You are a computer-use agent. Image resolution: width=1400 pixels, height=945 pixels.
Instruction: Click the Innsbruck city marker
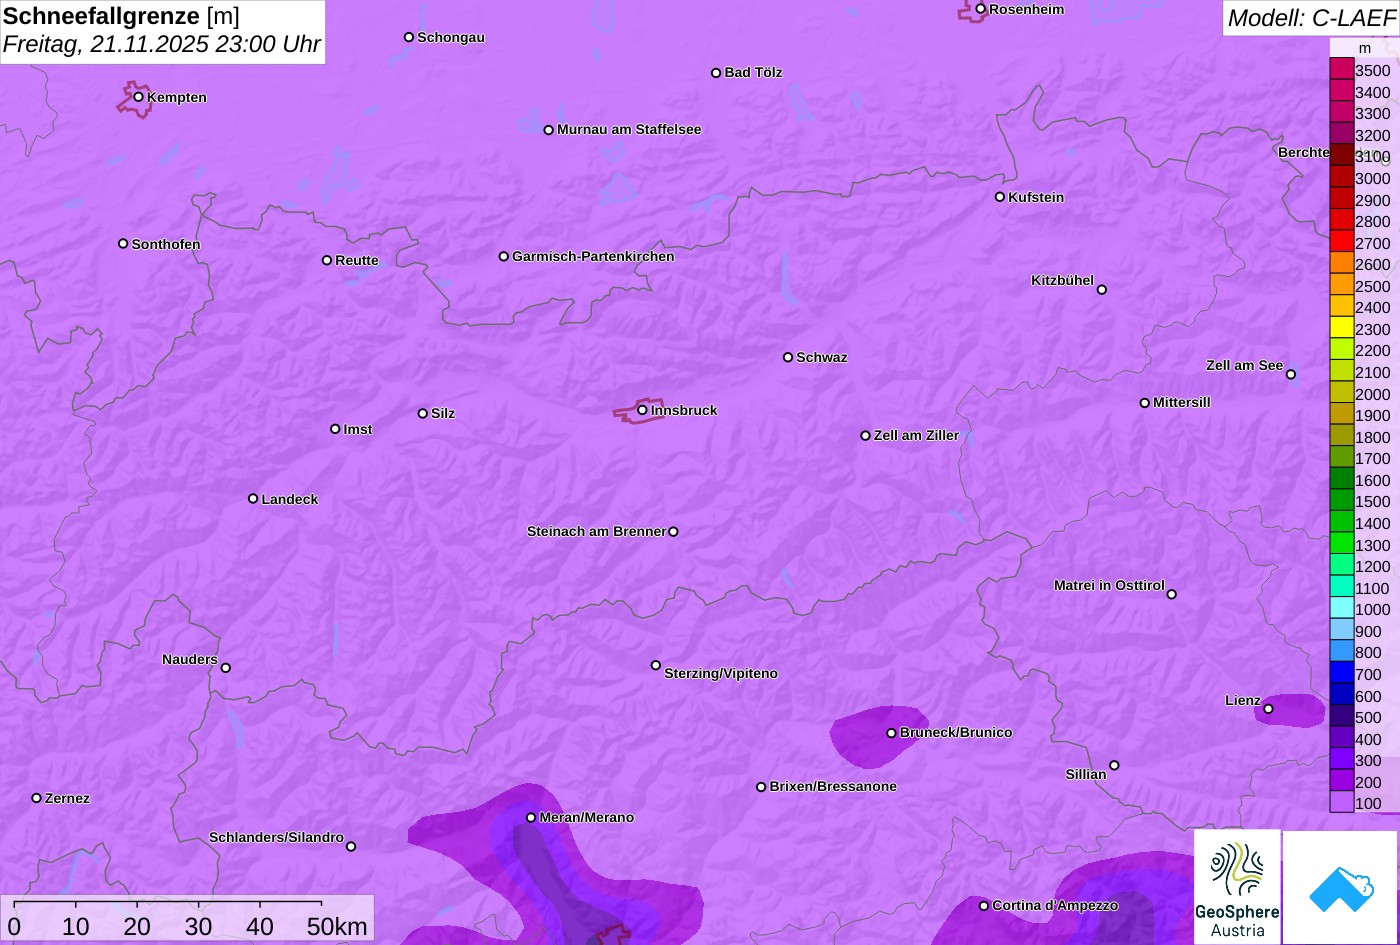pyautogui.click(x=642, y=409)
